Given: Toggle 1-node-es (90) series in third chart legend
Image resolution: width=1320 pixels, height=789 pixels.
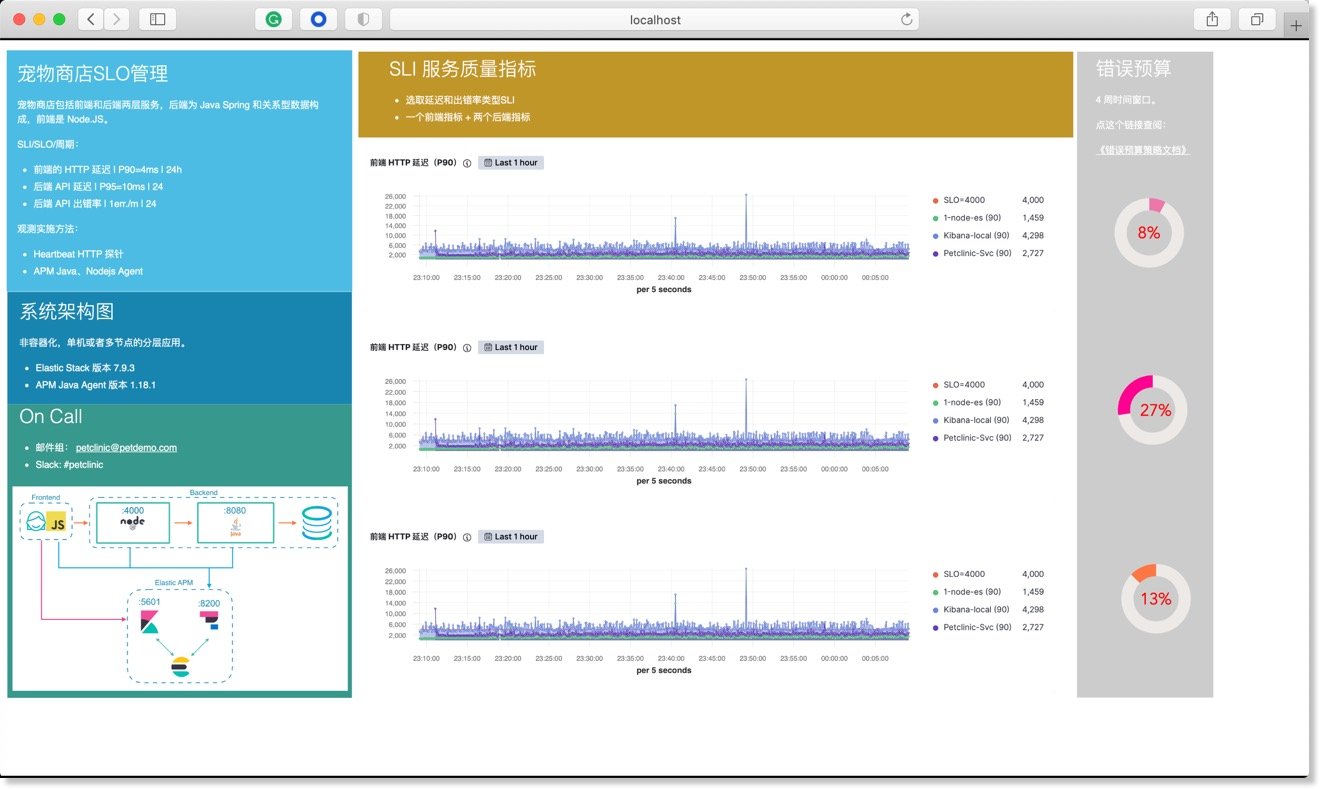Looking at the screenshot, I should pos(972,592).
